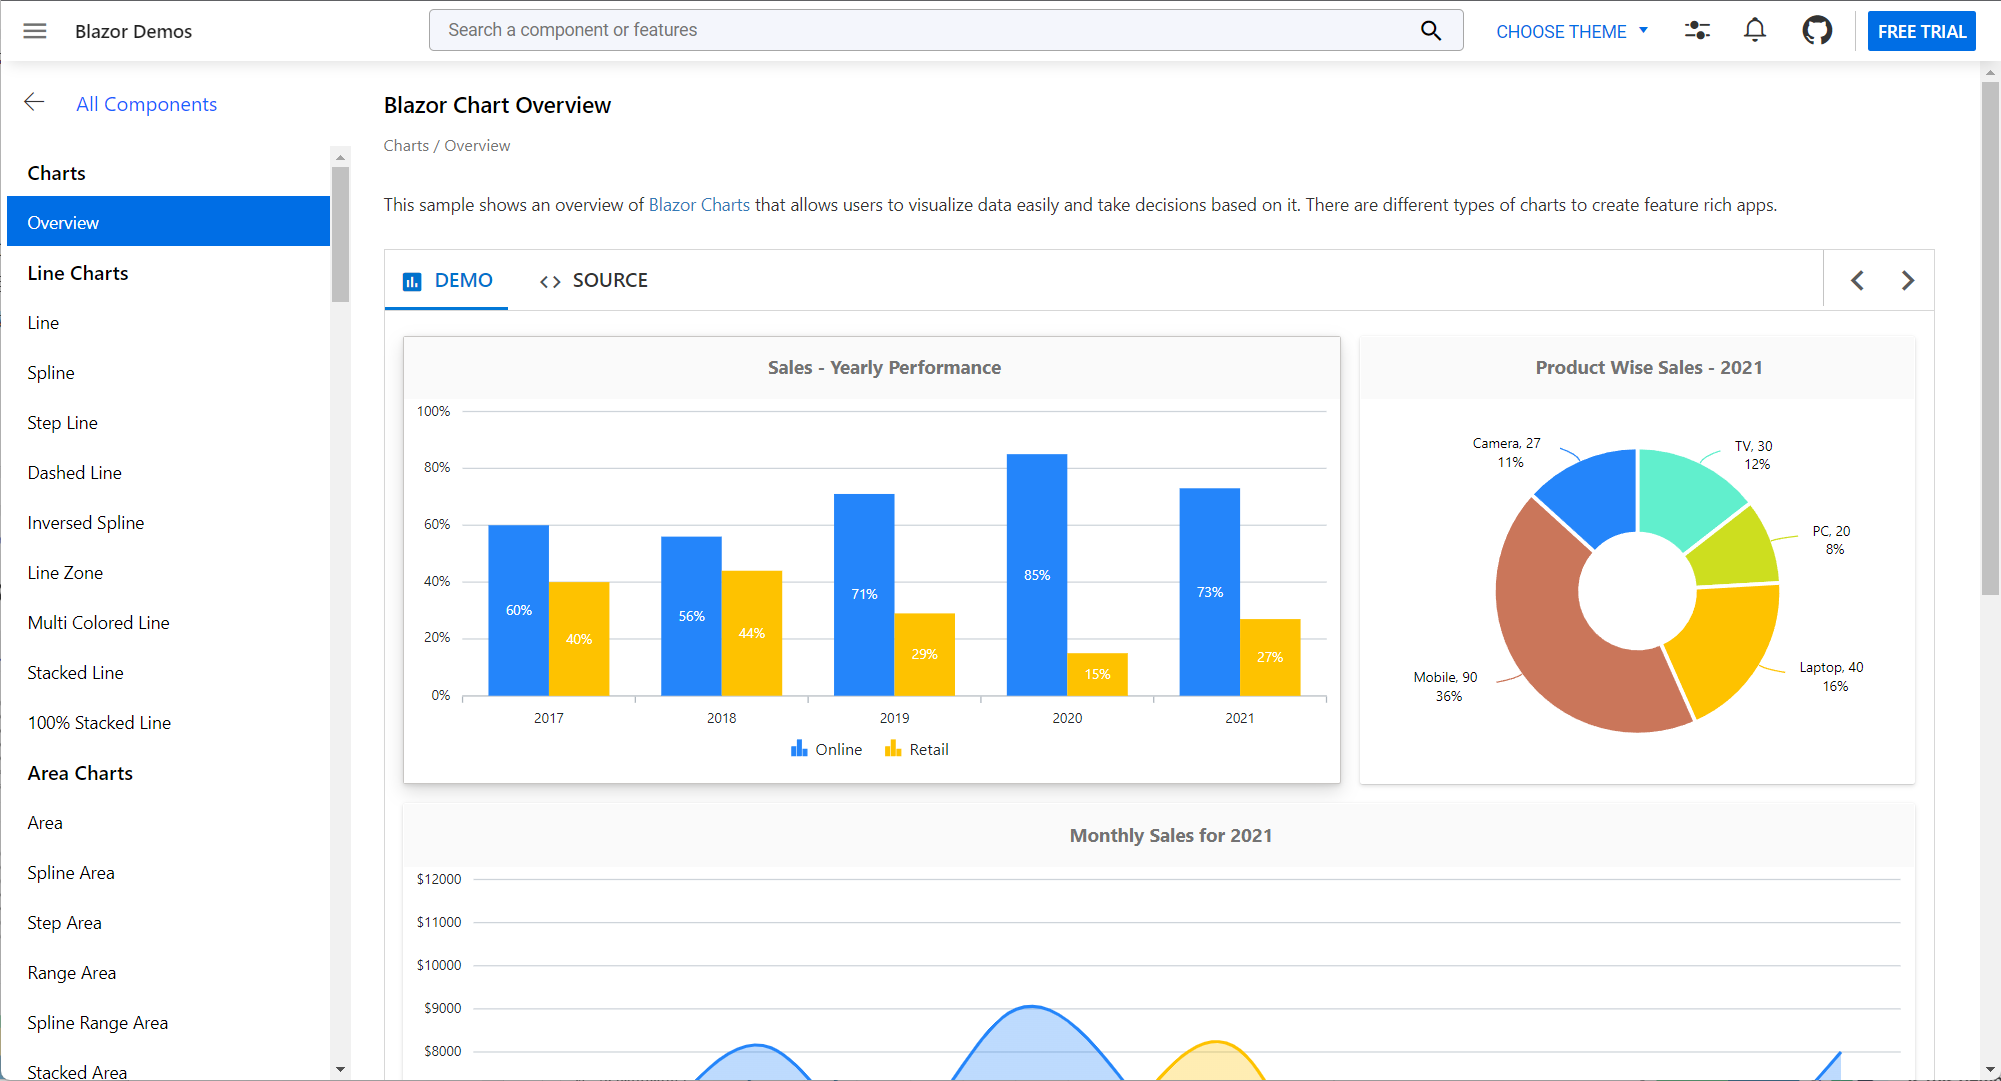Open Spline chart in sidebar

[x=51, y=373]
